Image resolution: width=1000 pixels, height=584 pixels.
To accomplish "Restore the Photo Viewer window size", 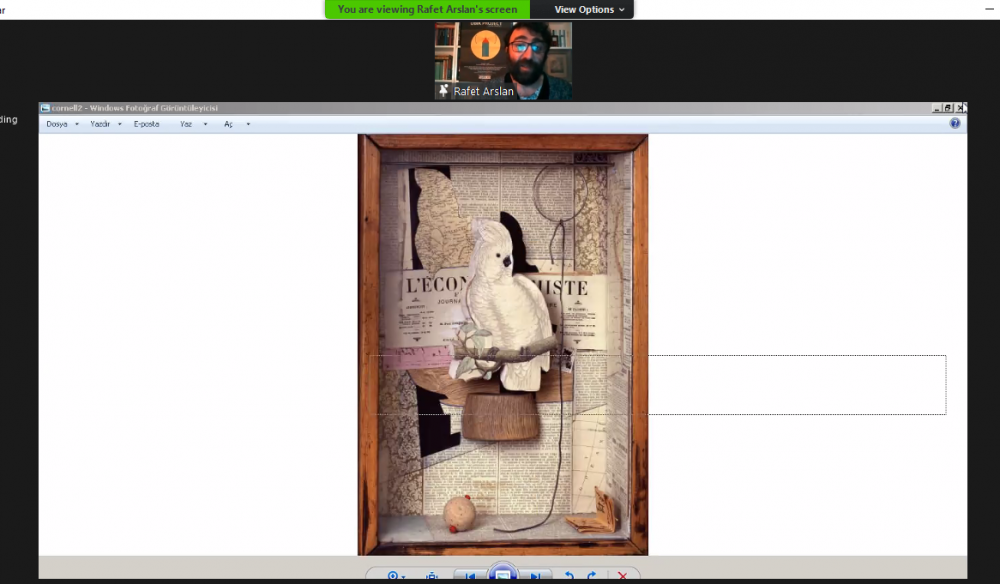I will (948, 108).
